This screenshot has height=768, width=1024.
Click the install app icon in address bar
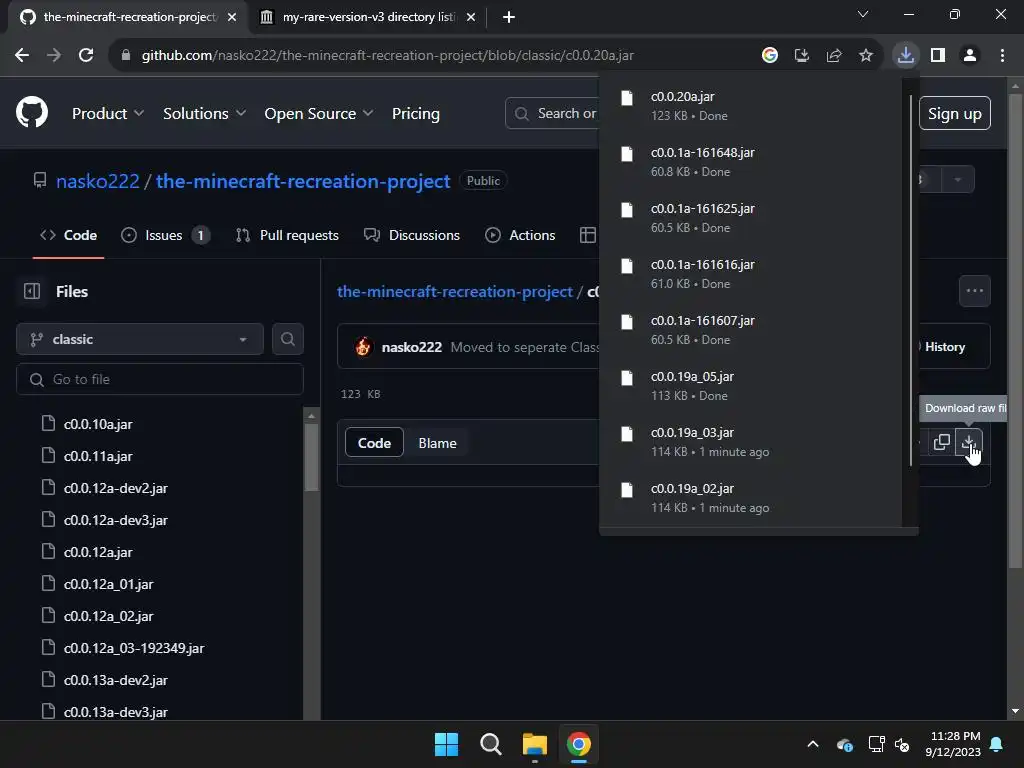[801, 56]
